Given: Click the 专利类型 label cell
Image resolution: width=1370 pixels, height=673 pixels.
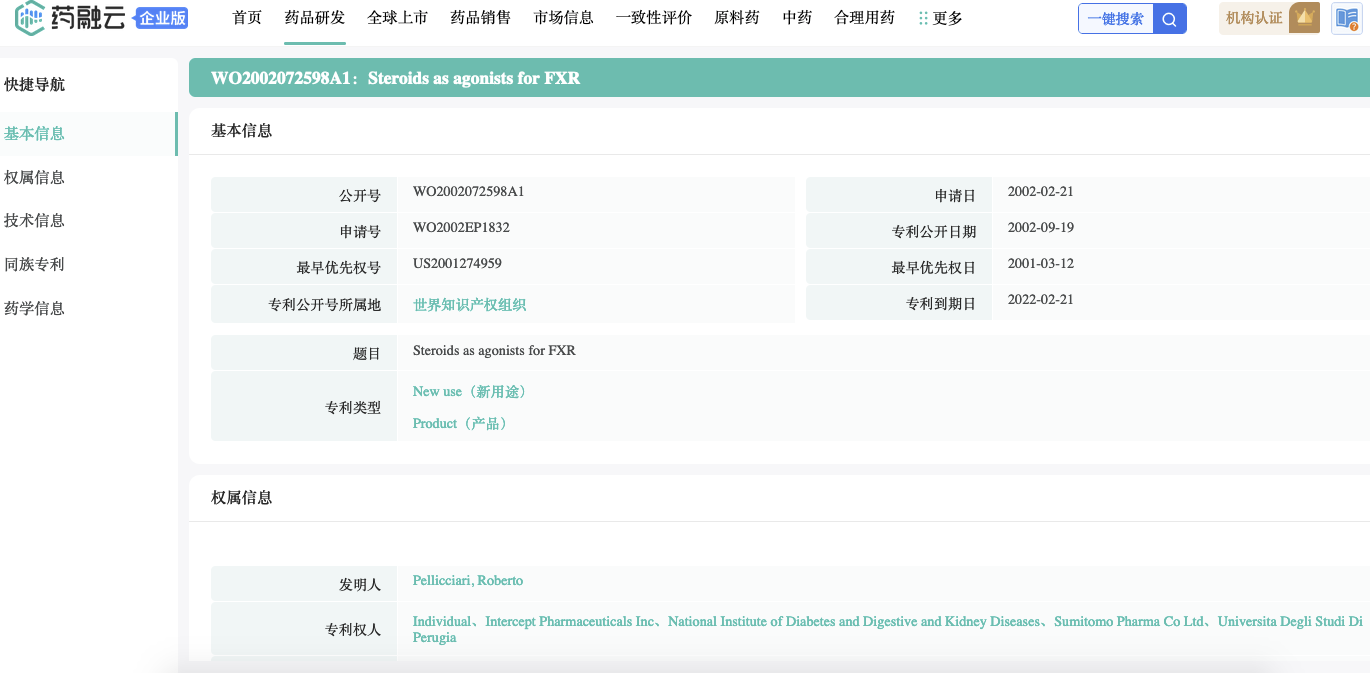Looking at the screenshot, I should [304, 407].
